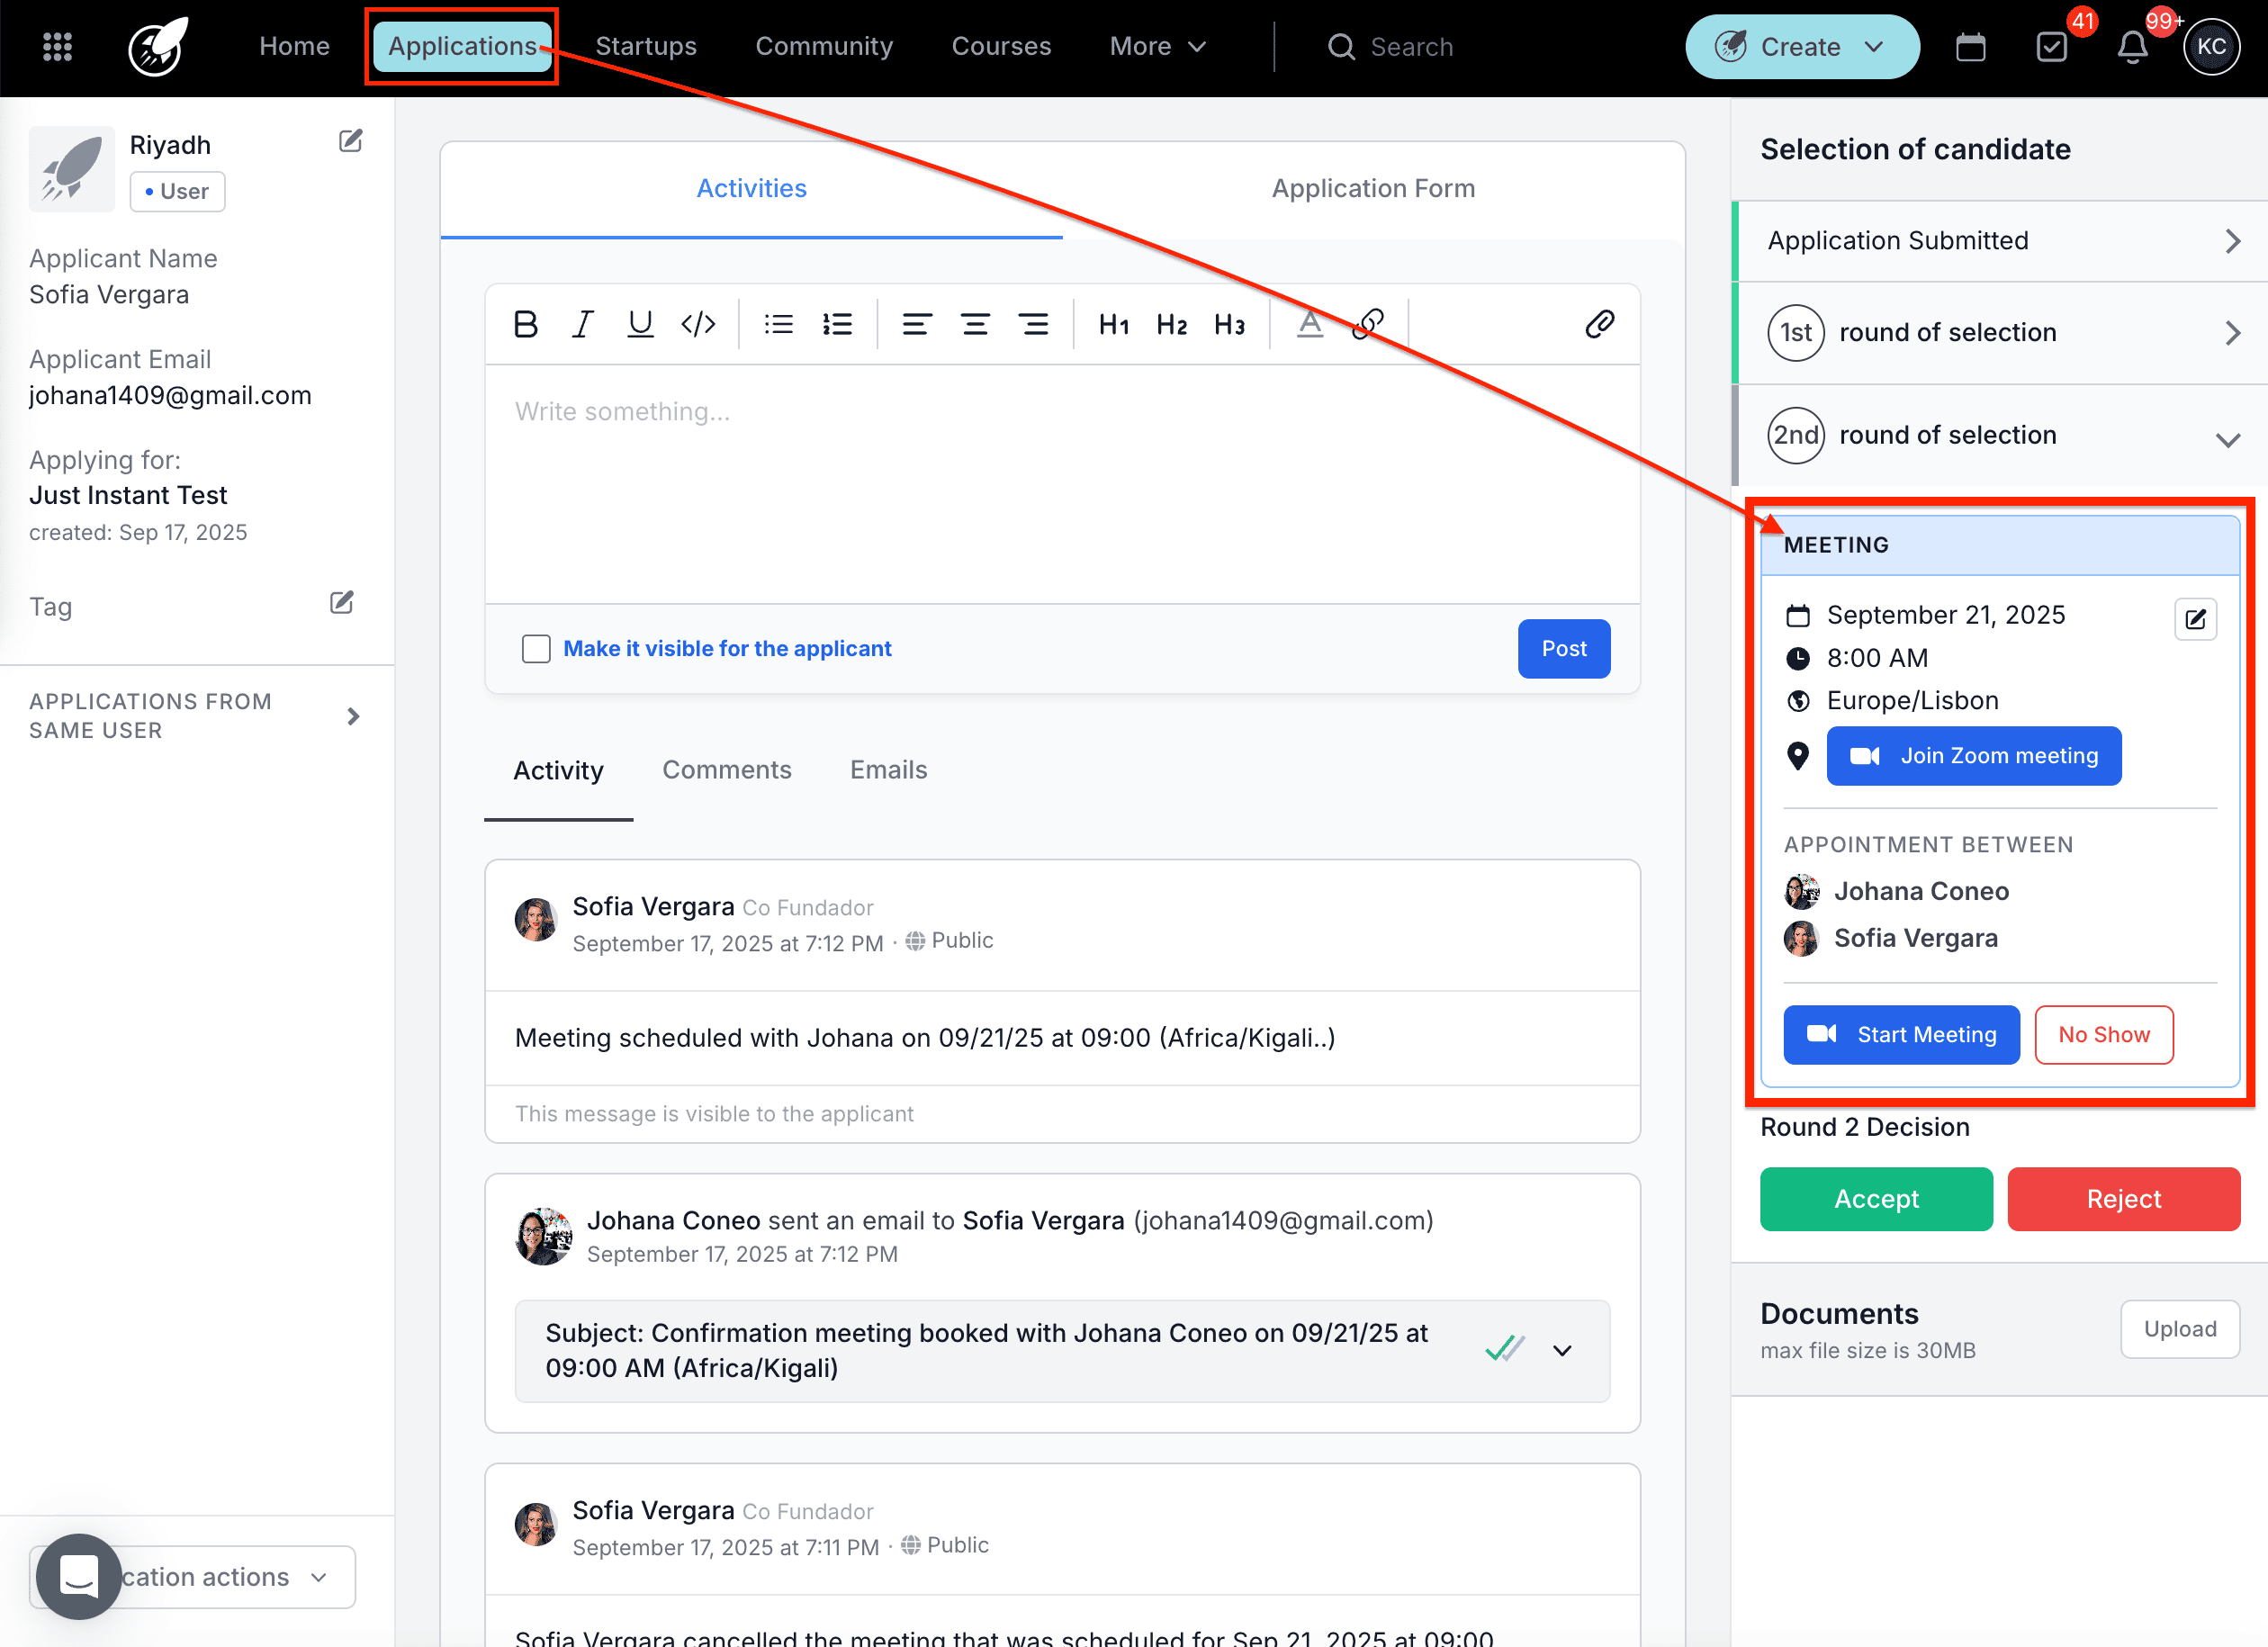Viewport: 2268px width, 1647px height.
Task: Open the Comments tab
Action: pyautogui.click(x=726, y=770)
